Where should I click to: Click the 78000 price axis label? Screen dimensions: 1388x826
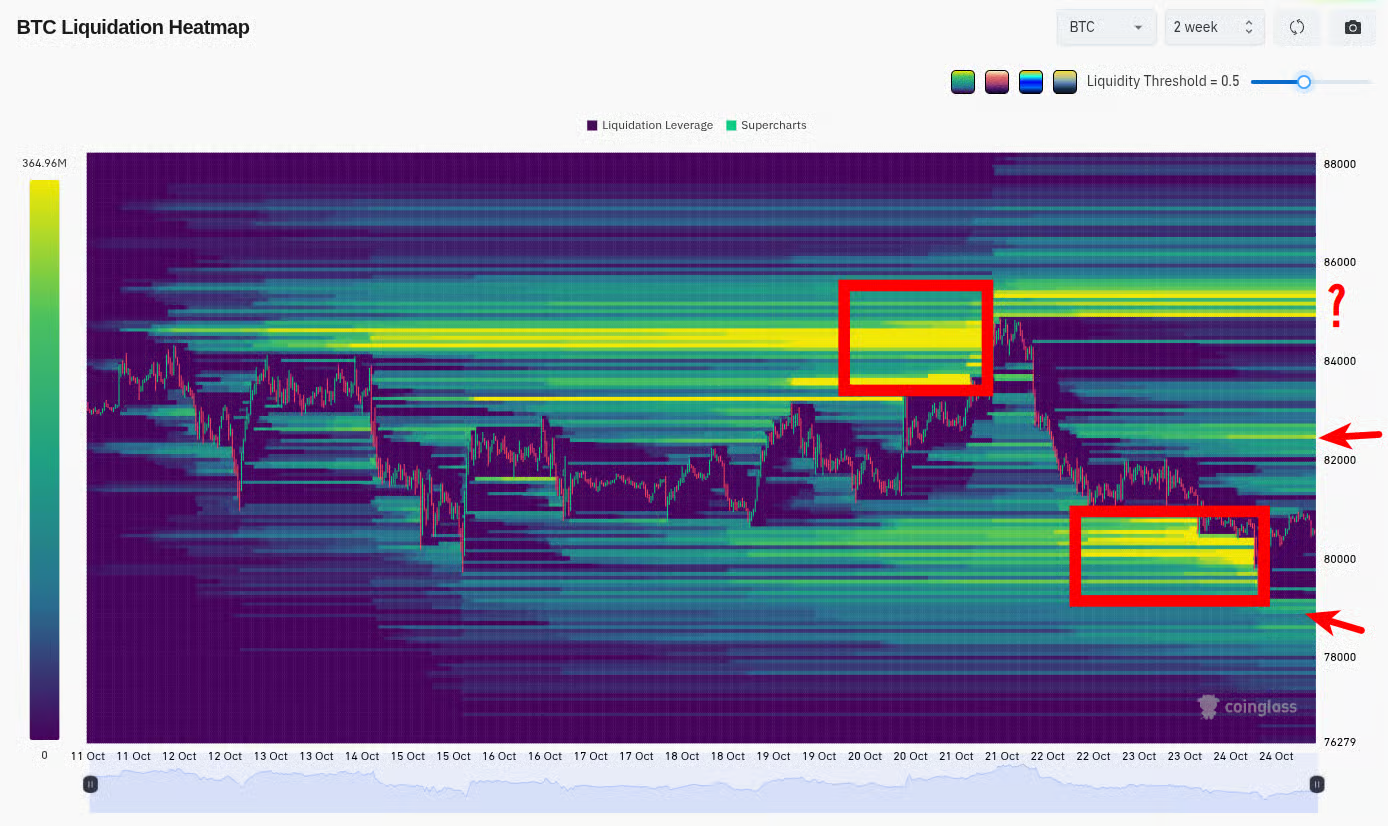pyautogui.click(x=1339, y=658)
